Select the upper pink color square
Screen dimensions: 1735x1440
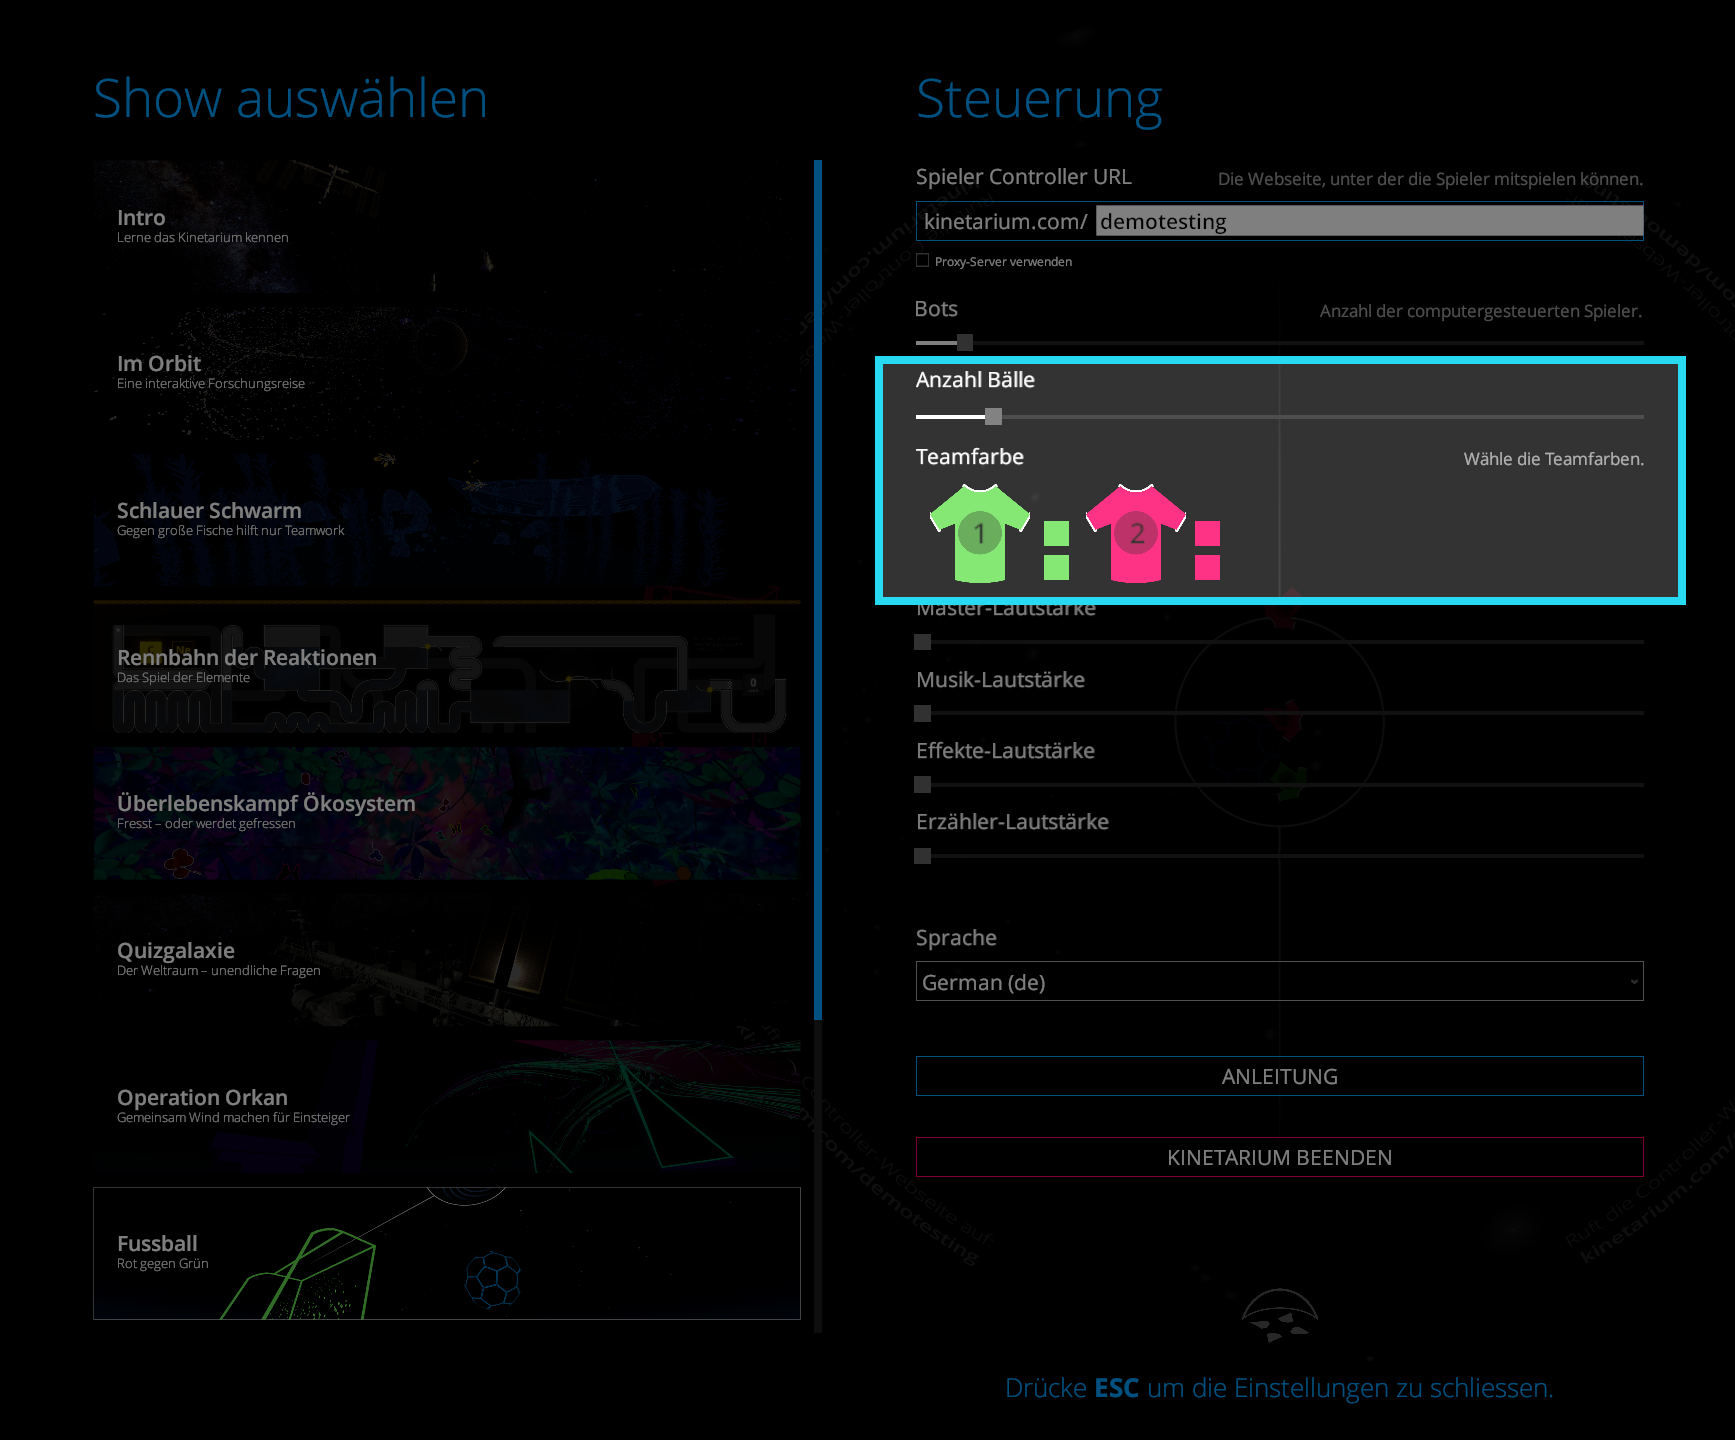pyautogui.click(x=1207, y=534)
